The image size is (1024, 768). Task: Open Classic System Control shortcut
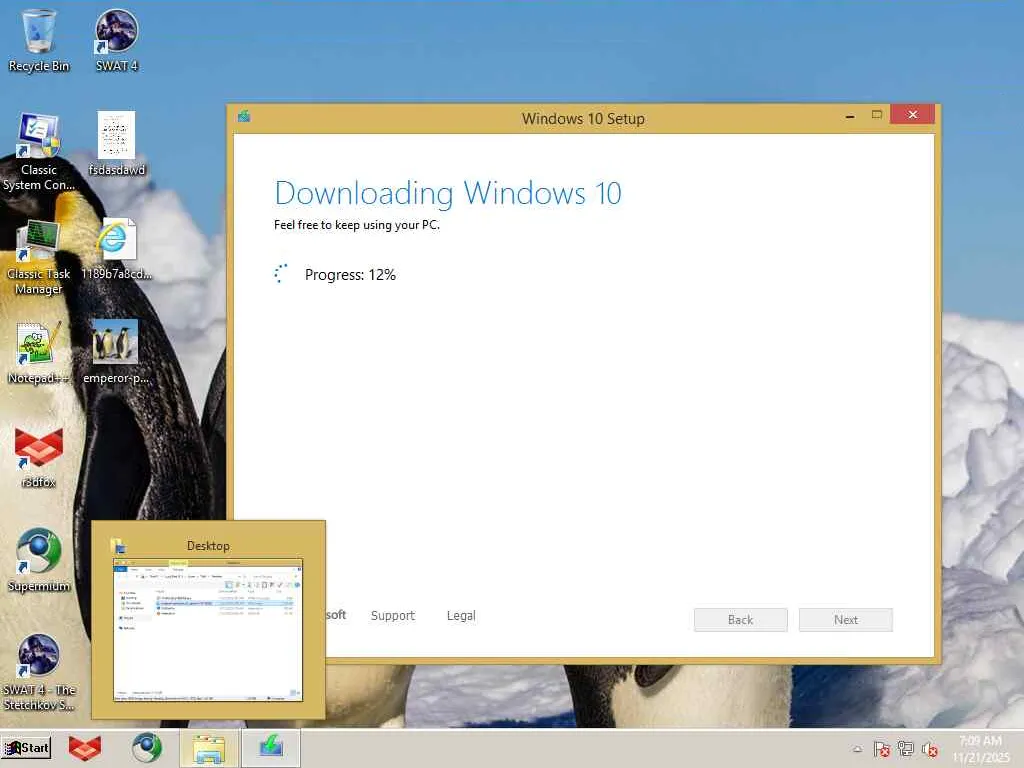pyautogui.click(x=39, y=152)
